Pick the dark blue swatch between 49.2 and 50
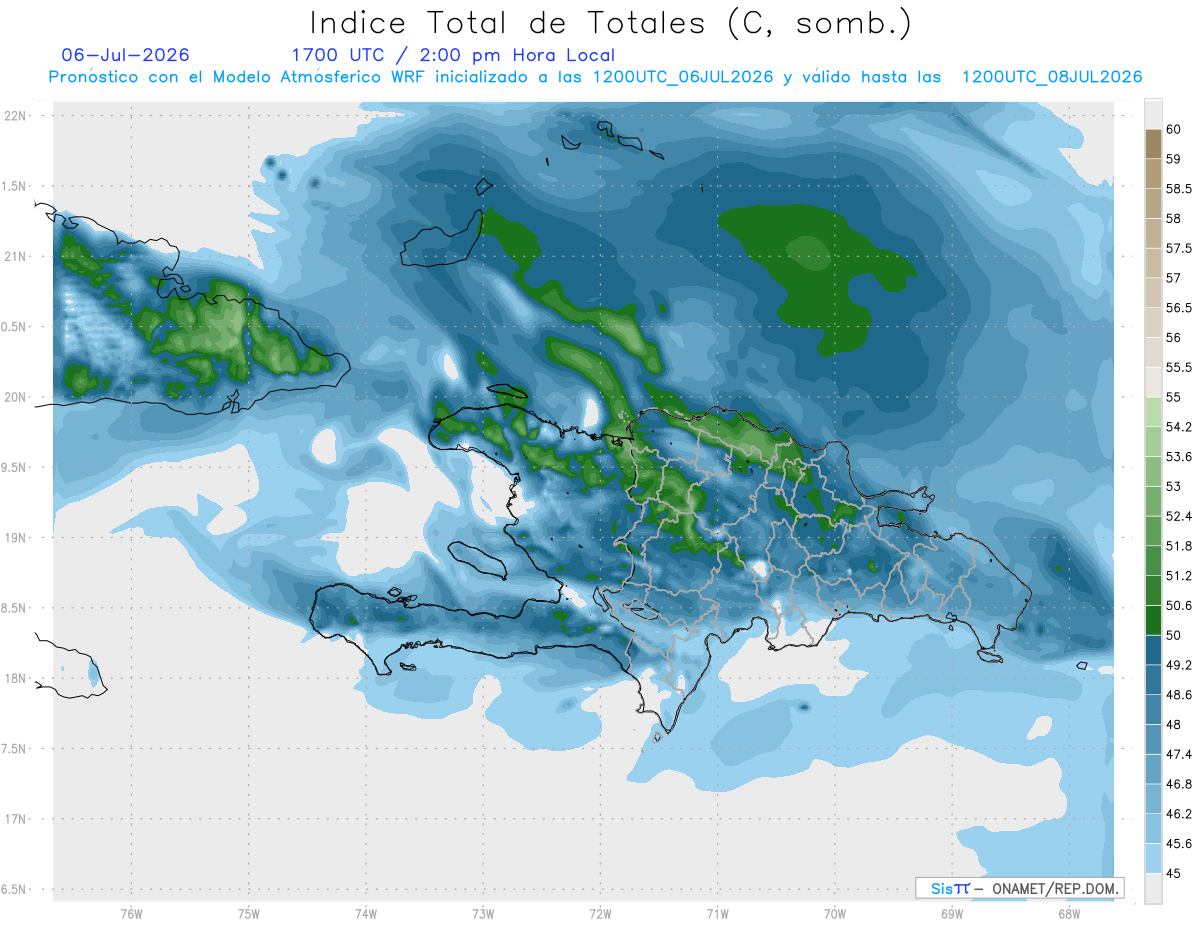Viewport: 1200px width, 927px height. click(1153, 651)
